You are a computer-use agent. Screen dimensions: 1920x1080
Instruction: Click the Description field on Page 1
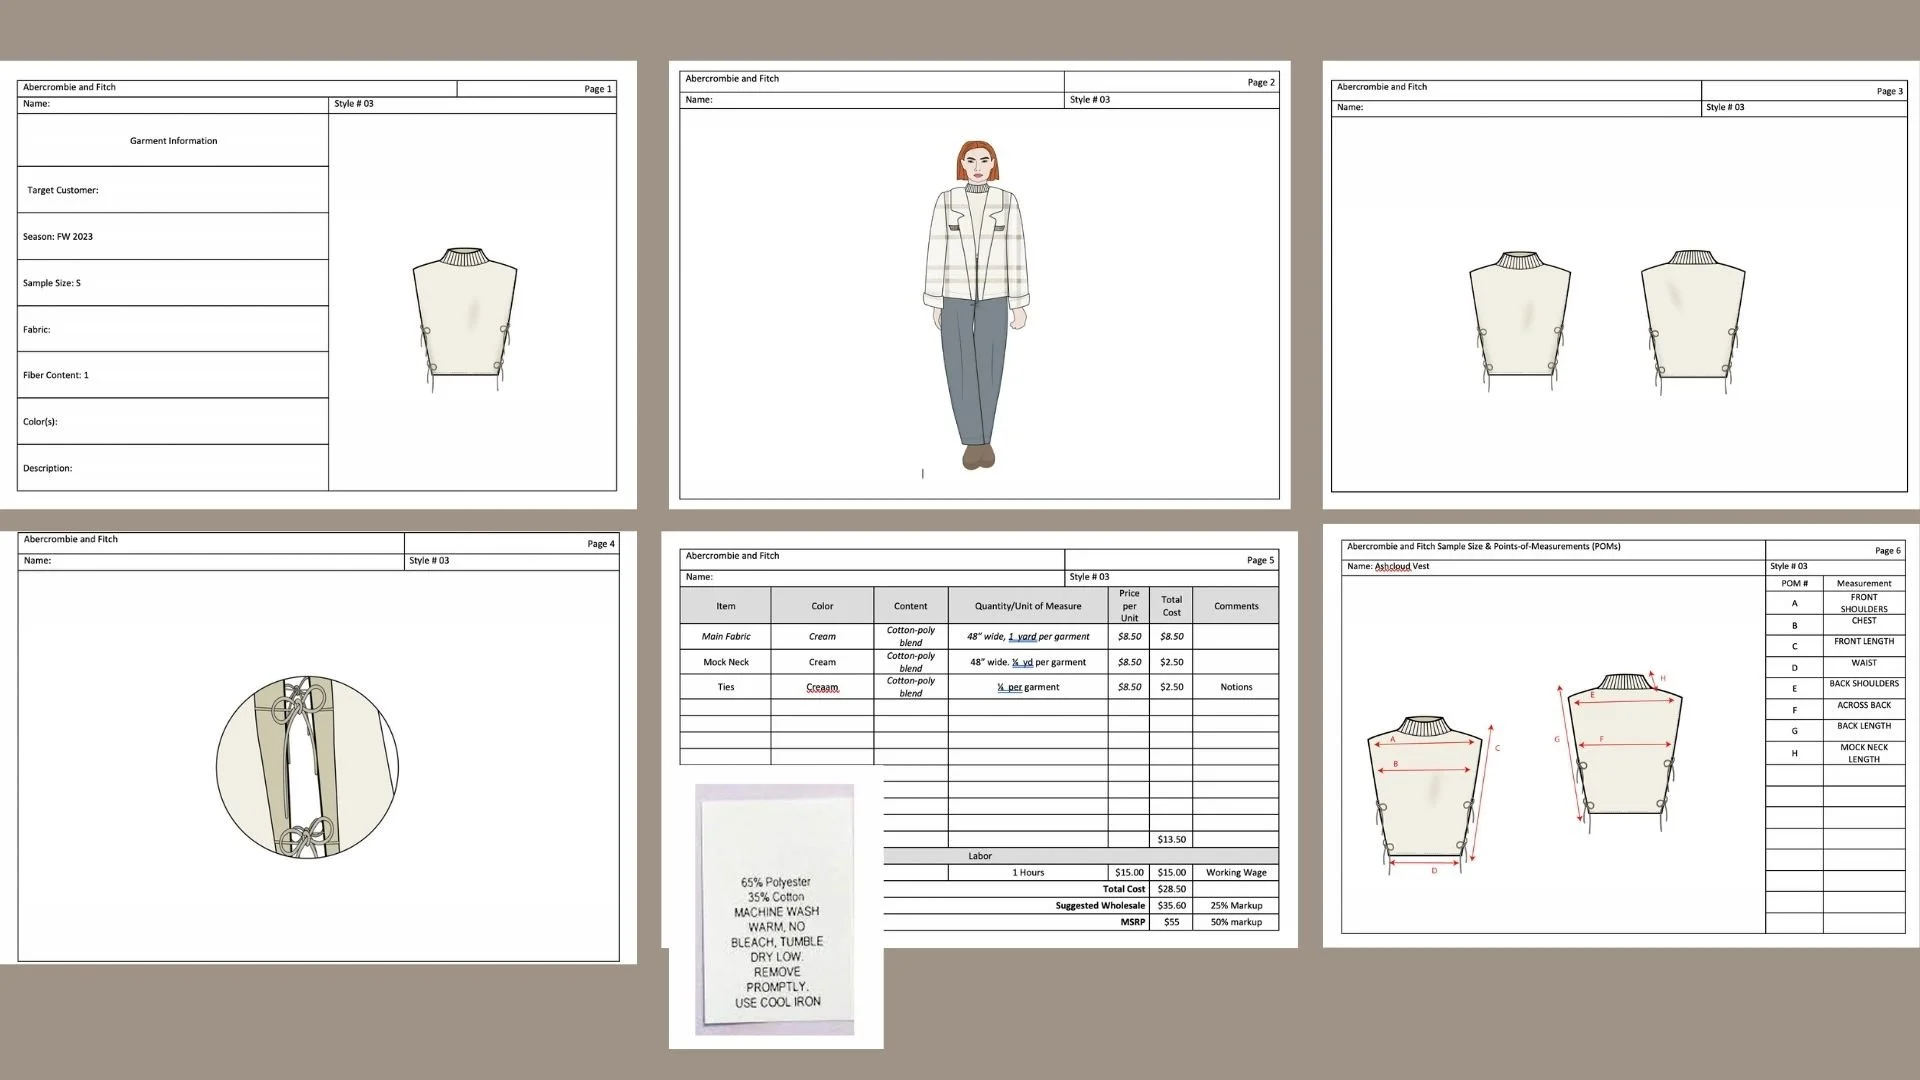(x=172, y=468)
